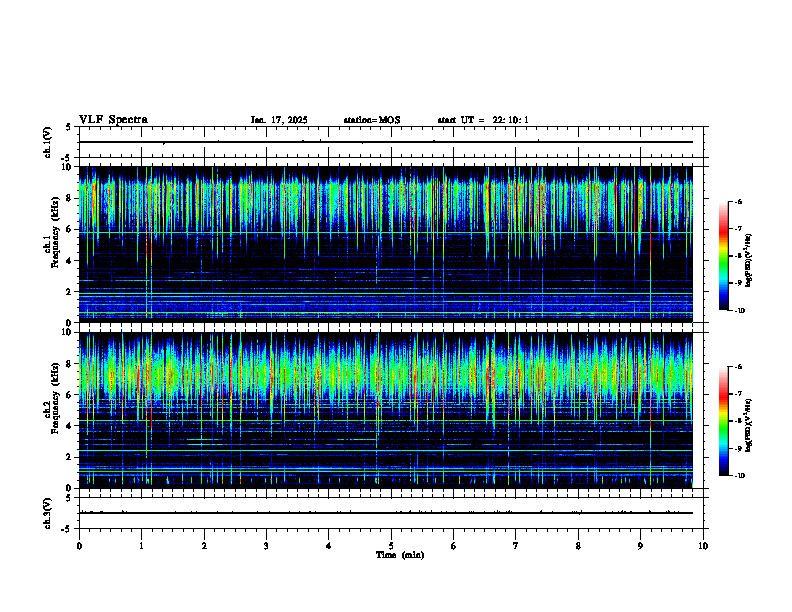The width and height of the screenshot is (792, 612).
Task: Click the "-10" label on ch.1 colorbar
Action: [739, 311]
